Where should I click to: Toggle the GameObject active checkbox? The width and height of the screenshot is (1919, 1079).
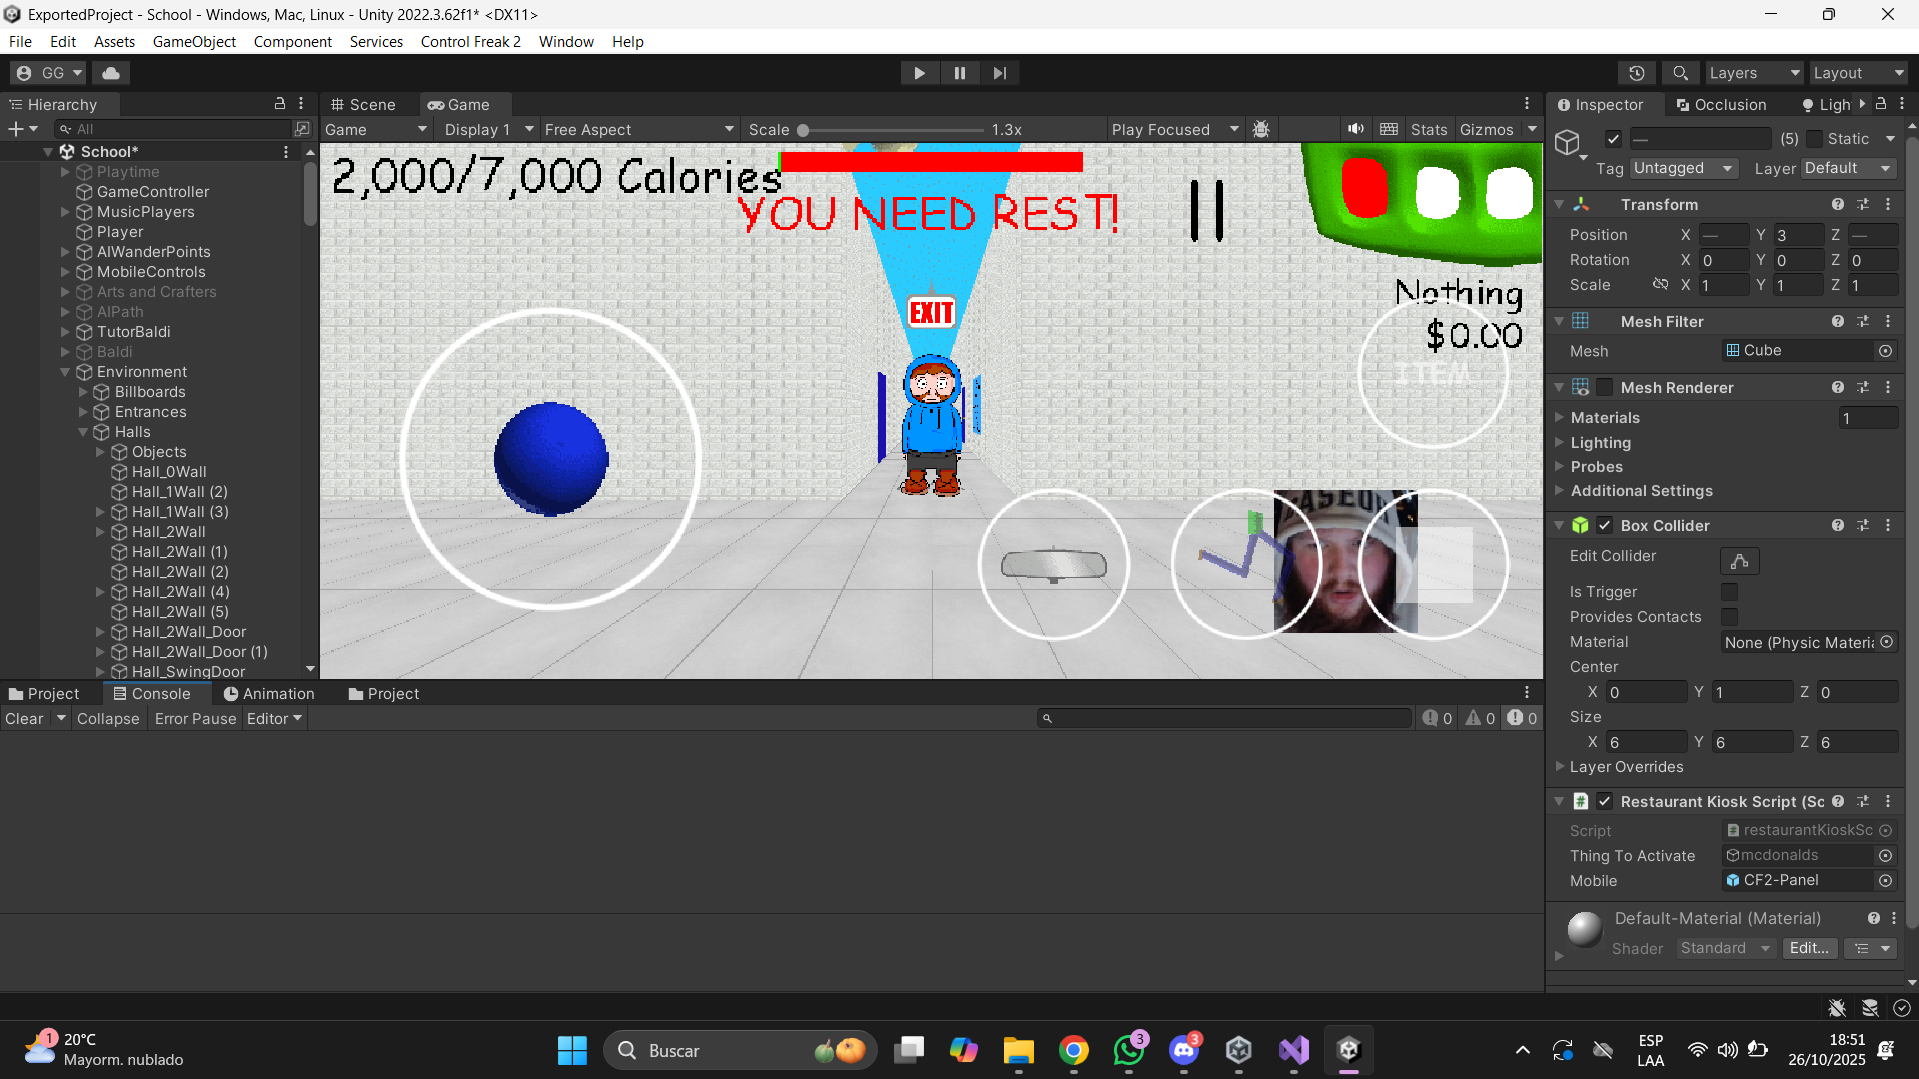point(1613,139)
